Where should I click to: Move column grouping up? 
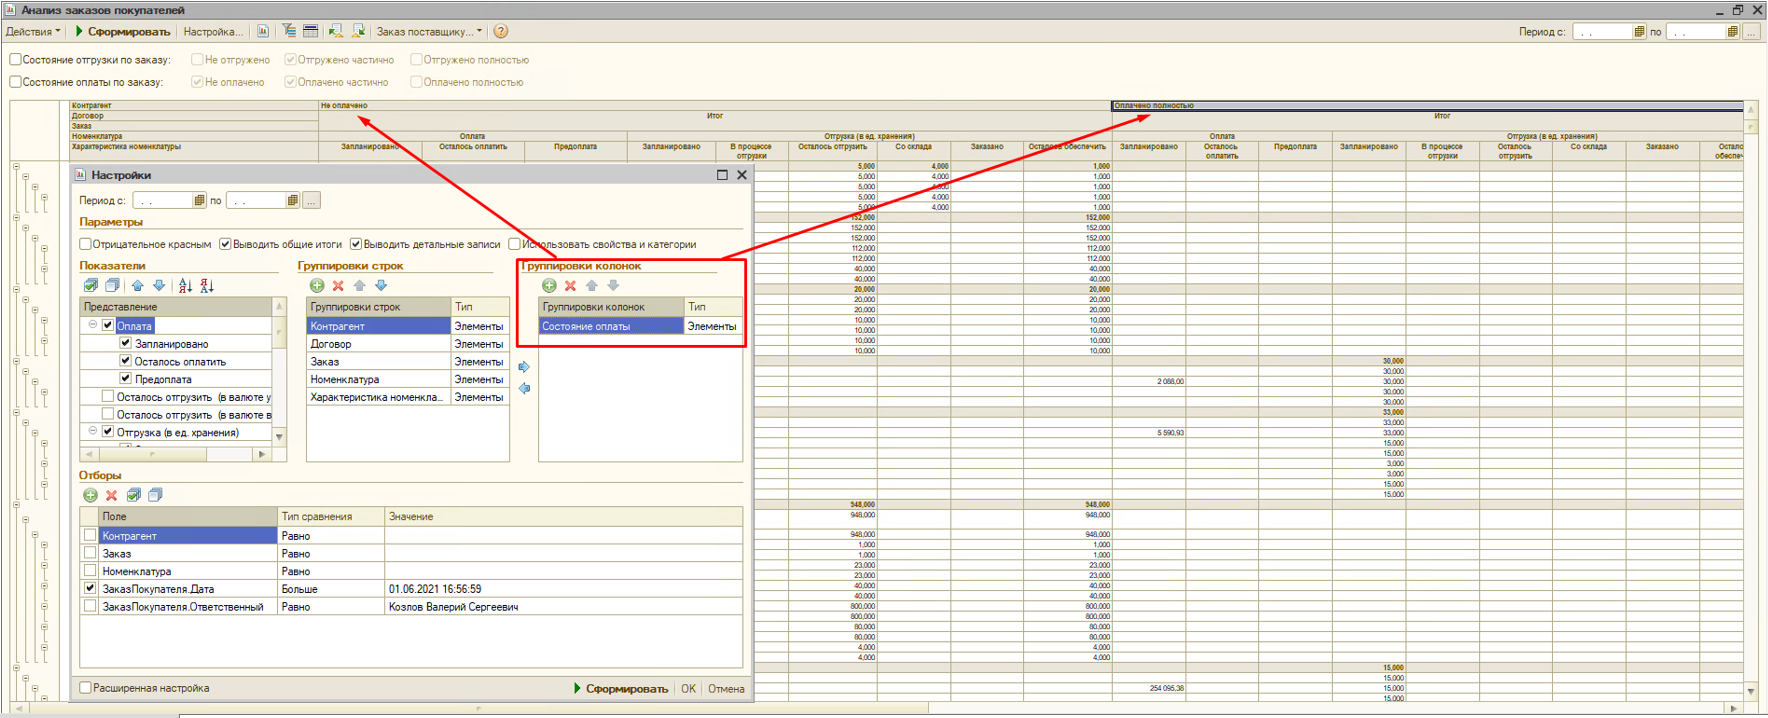[x=592, y=286]
